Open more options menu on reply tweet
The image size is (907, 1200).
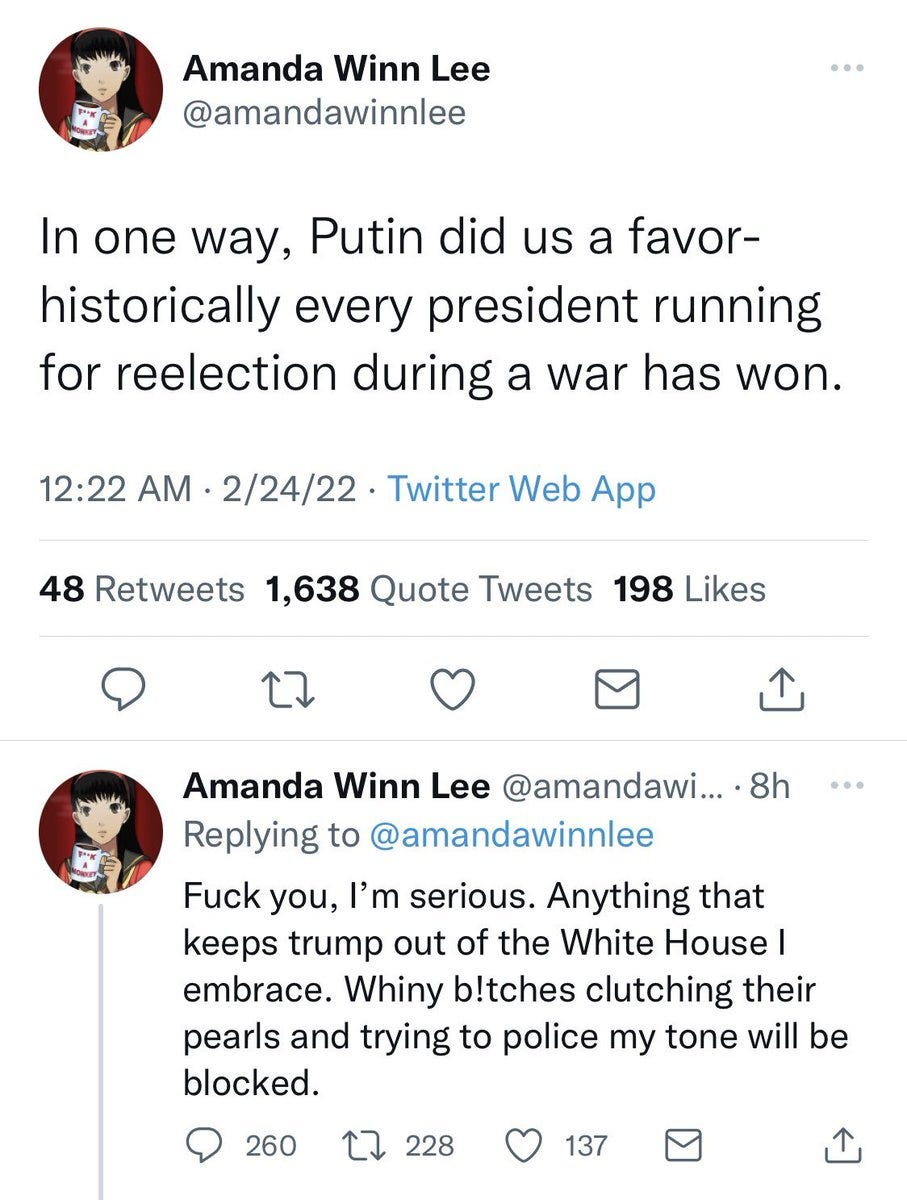coord(846,786)
